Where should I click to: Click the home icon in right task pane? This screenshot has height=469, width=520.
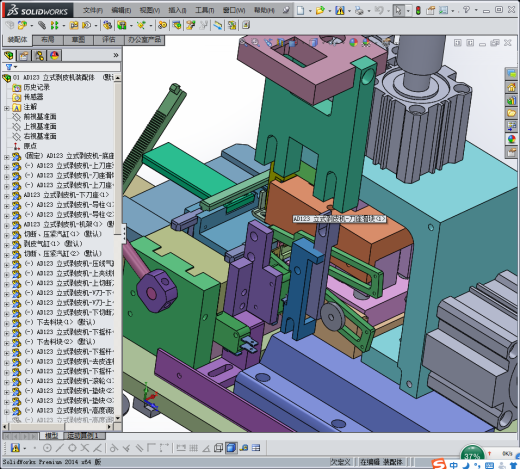pyautogui.click(x=511, y=87)
